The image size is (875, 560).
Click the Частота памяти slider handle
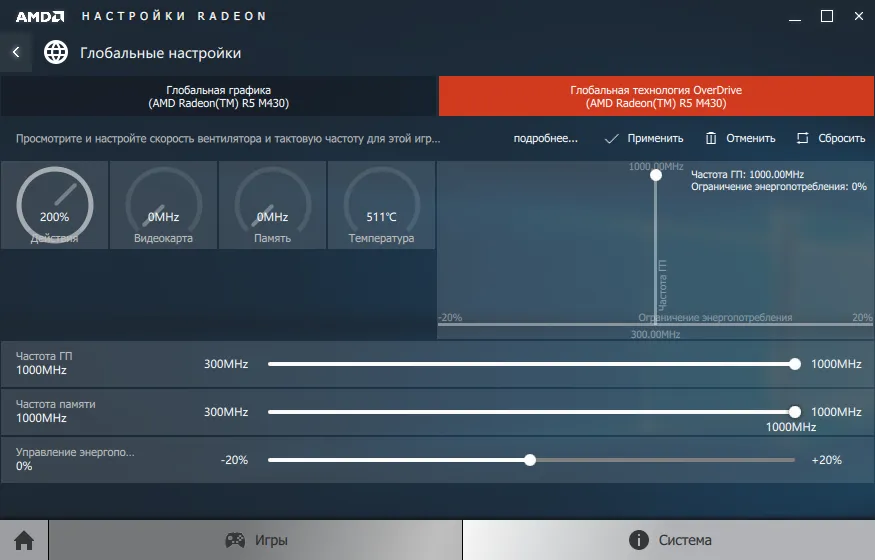795,412
